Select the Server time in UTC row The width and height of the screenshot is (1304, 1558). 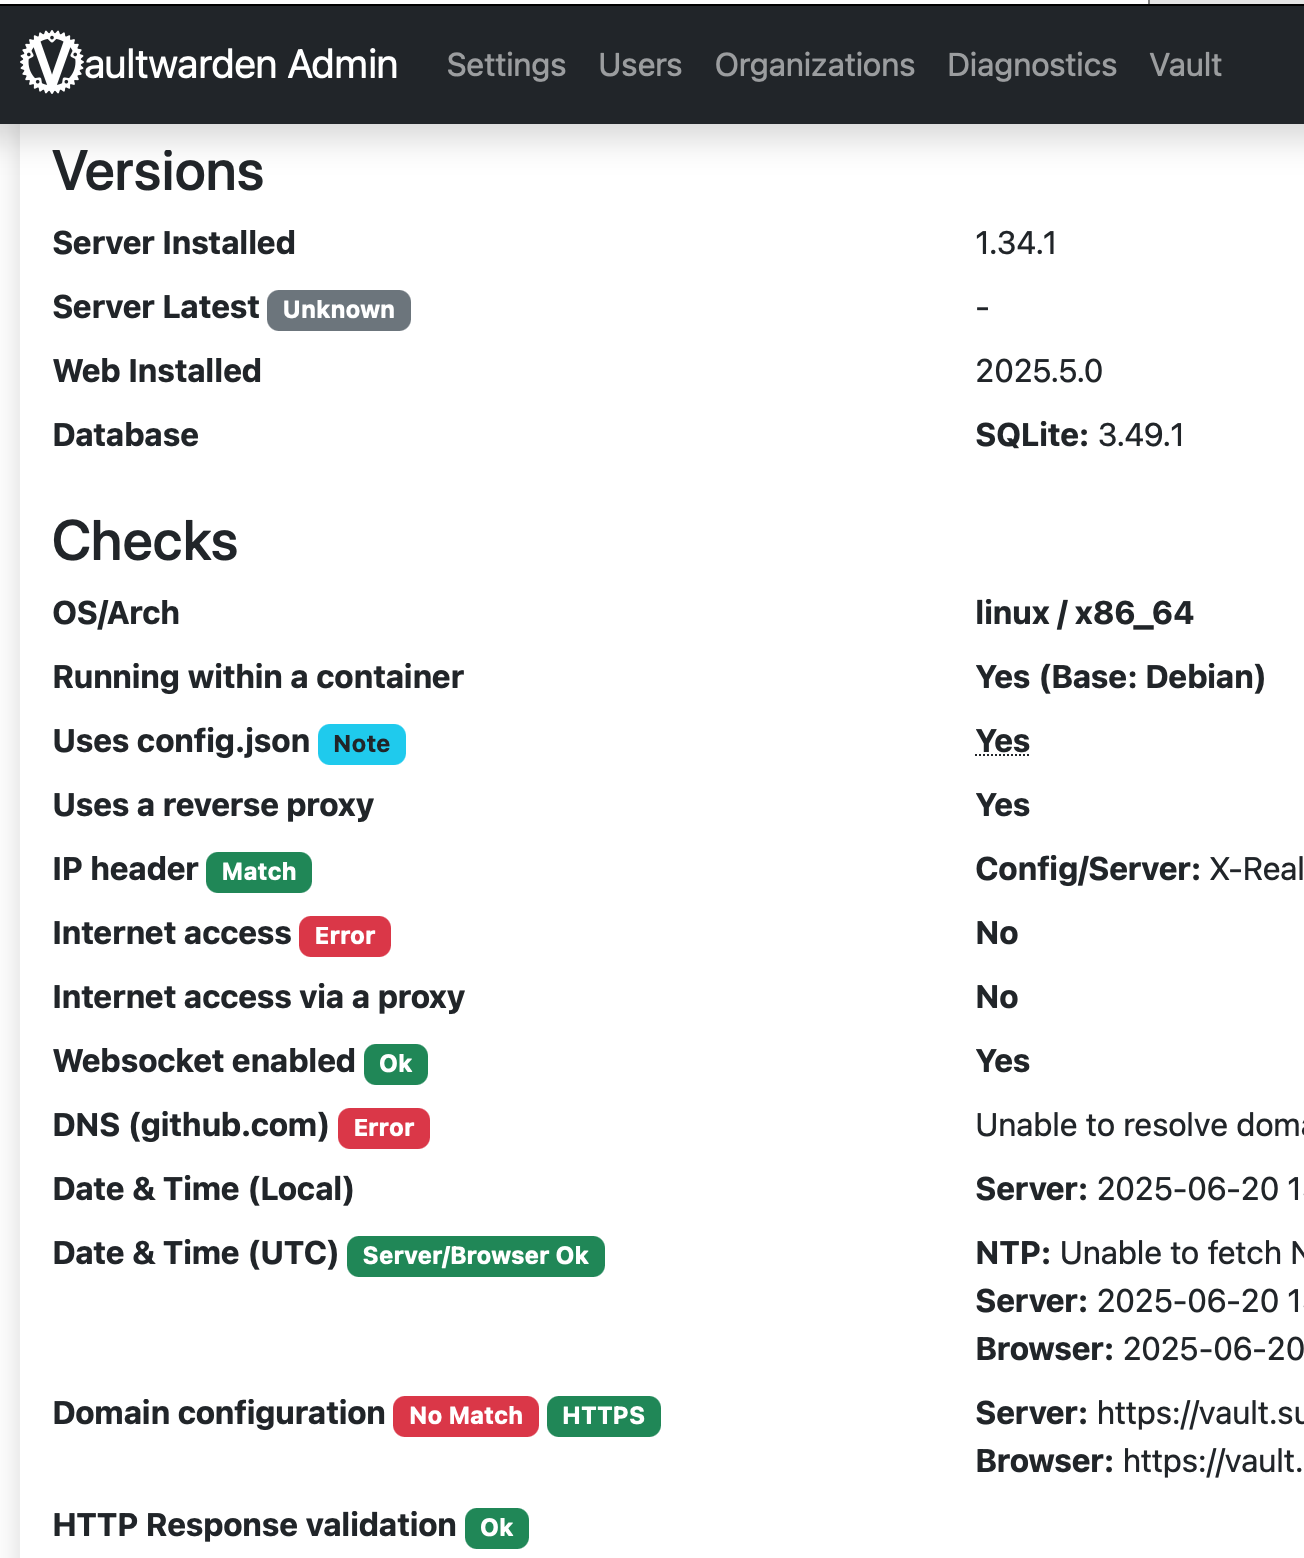pos(1140,1301)
